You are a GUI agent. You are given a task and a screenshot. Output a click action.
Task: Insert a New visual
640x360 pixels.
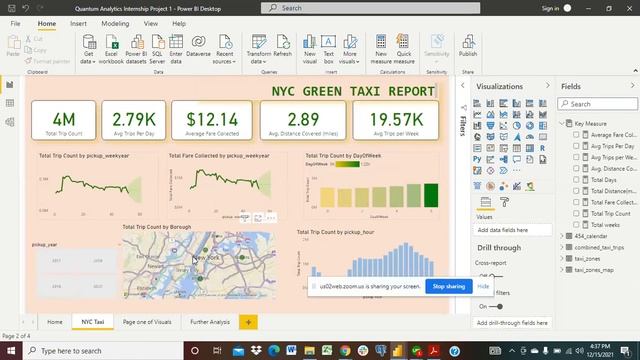pyautogui.click(x=310, y=49)
